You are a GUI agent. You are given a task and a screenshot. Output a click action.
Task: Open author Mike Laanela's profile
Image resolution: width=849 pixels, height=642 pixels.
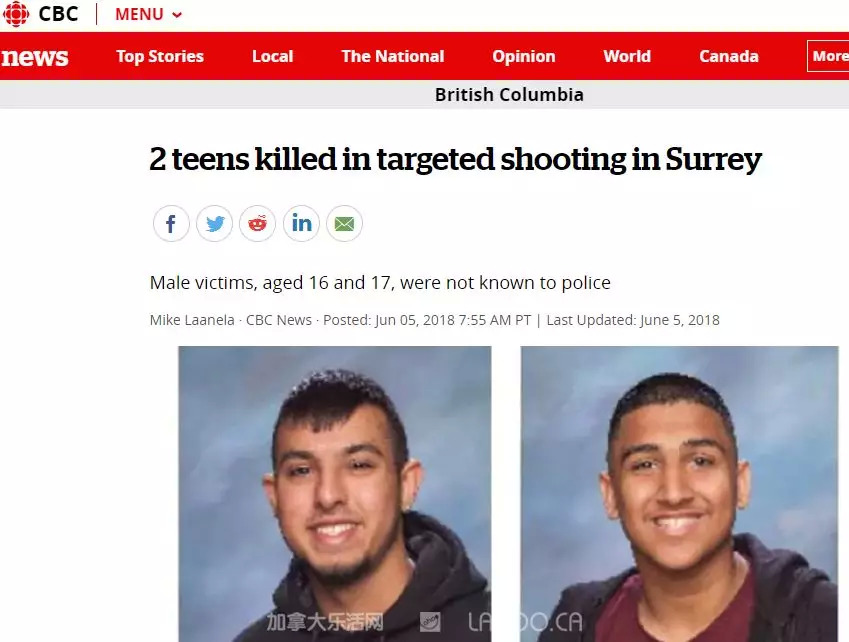(x=192, y=320)
